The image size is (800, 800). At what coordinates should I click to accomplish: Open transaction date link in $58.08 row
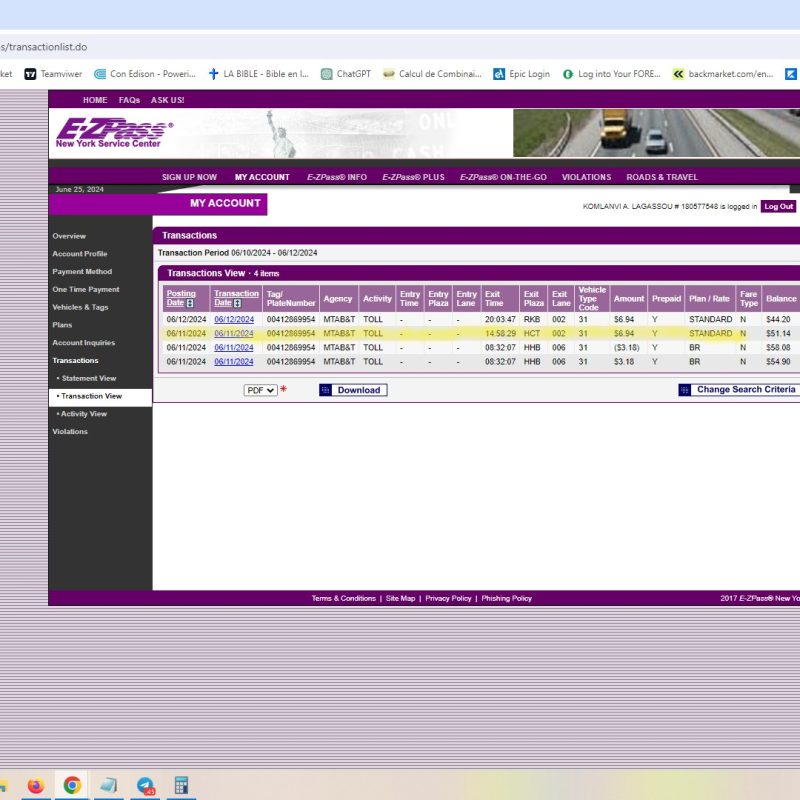(234, 347)
